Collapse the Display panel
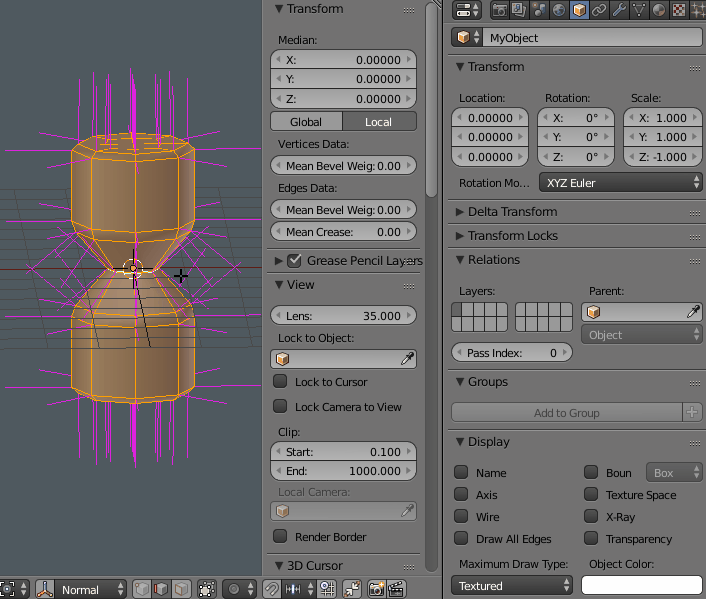 pyautogui.click(x=460, y=441)
